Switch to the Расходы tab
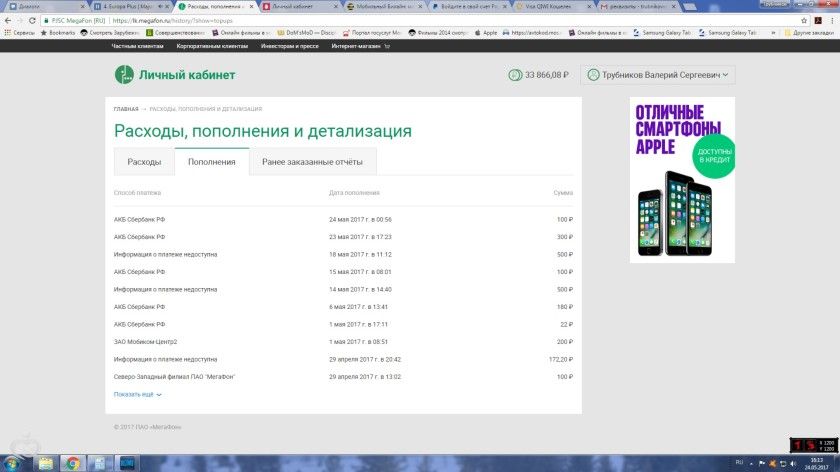 click(144, 161)
